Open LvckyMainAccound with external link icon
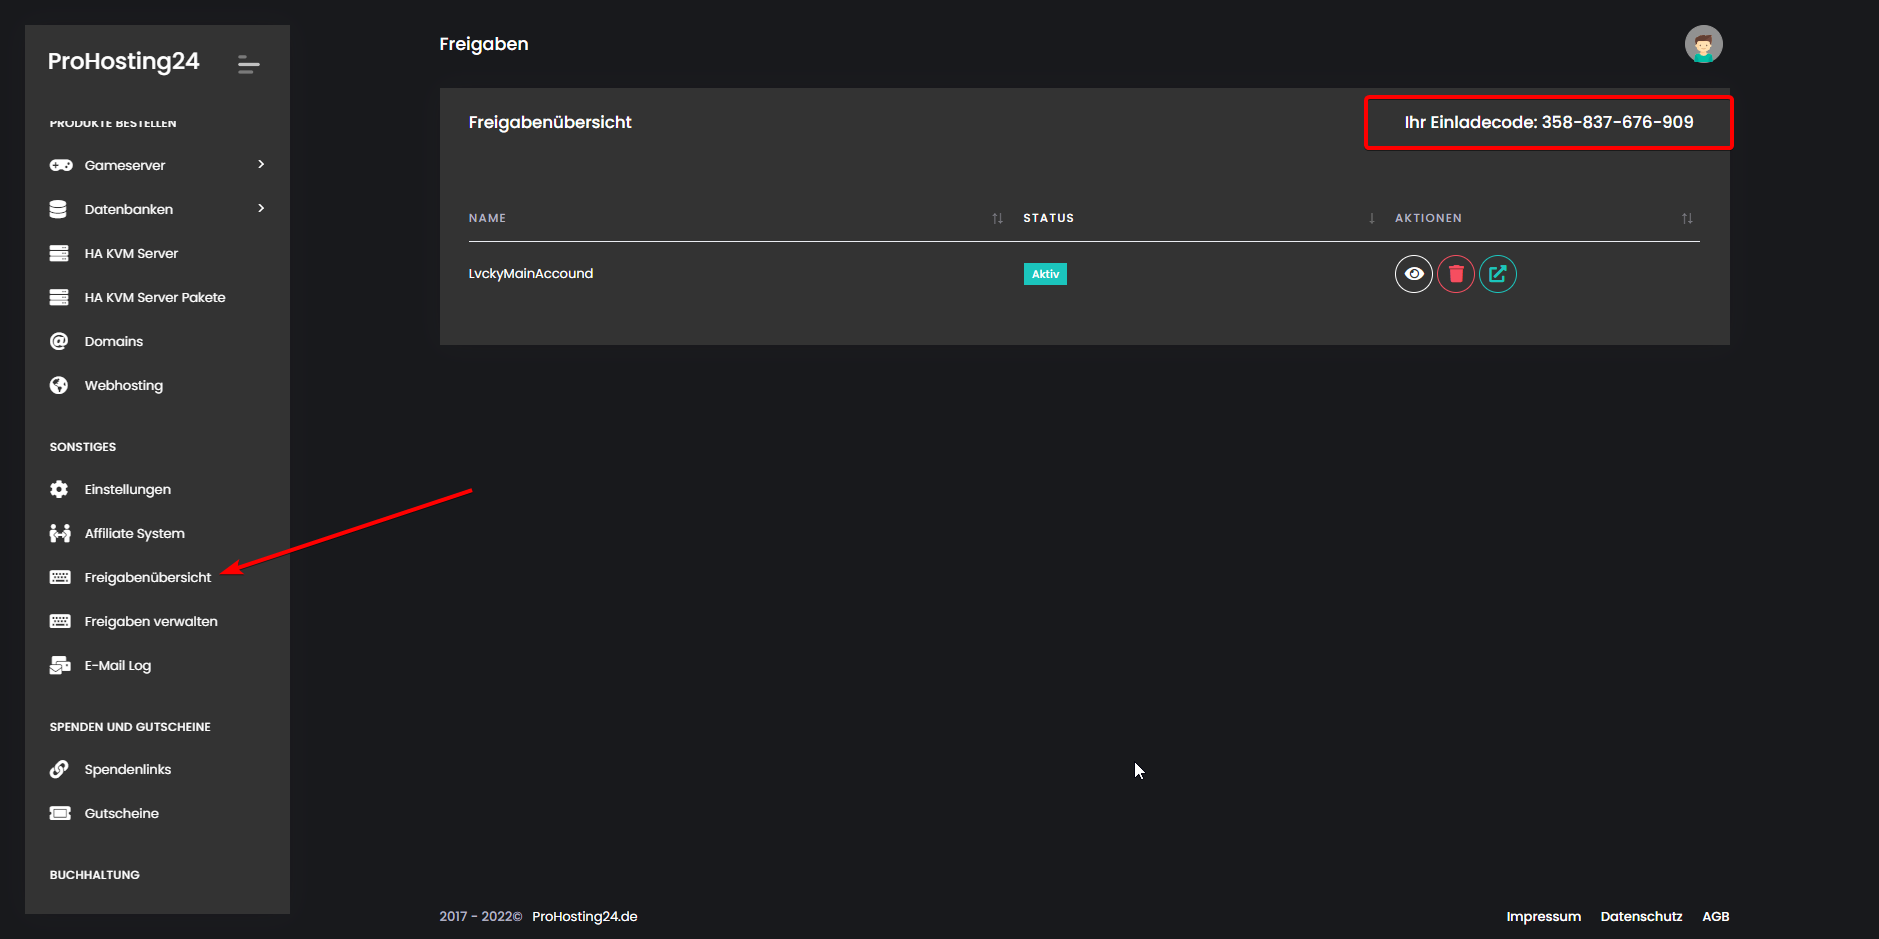The height and width of the screenshot is (939, 1879). [x=1497, y=274]
